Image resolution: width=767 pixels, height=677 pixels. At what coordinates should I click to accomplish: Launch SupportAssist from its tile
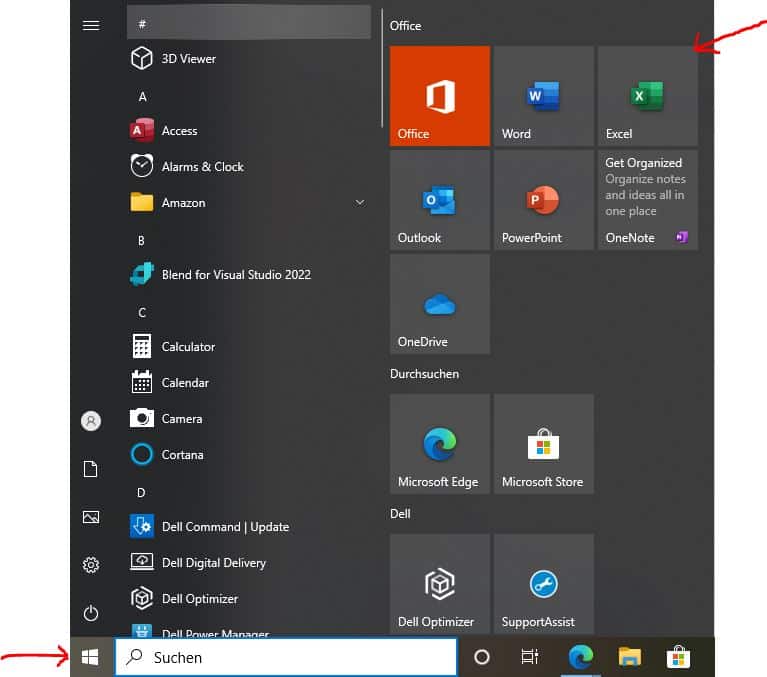click(x=544, y=584)
